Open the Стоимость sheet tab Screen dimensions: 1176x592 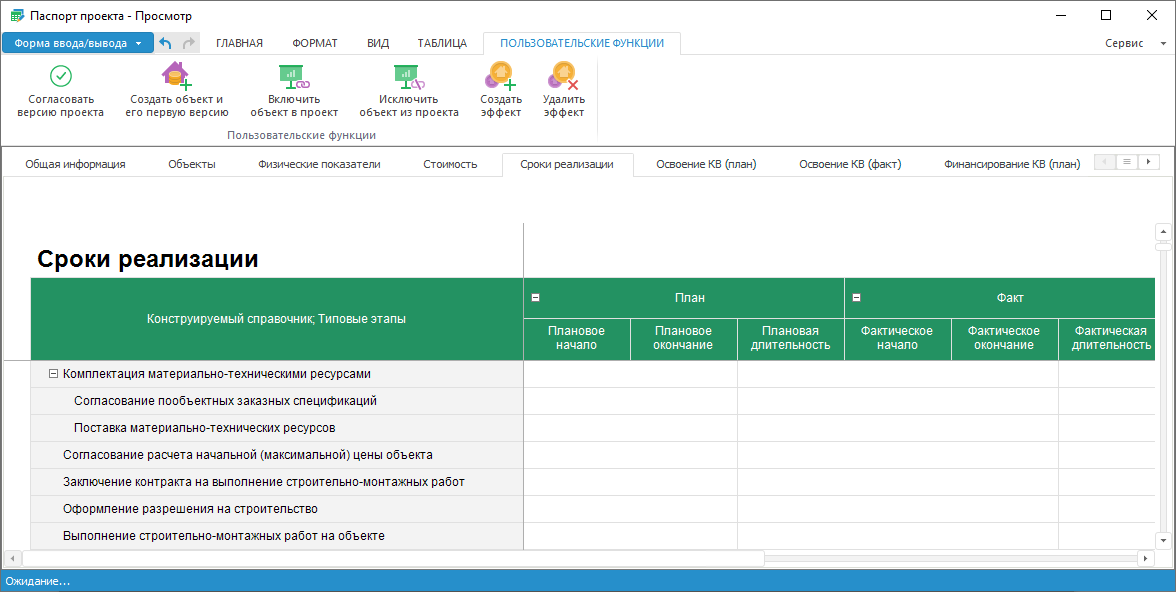point(450,164)
